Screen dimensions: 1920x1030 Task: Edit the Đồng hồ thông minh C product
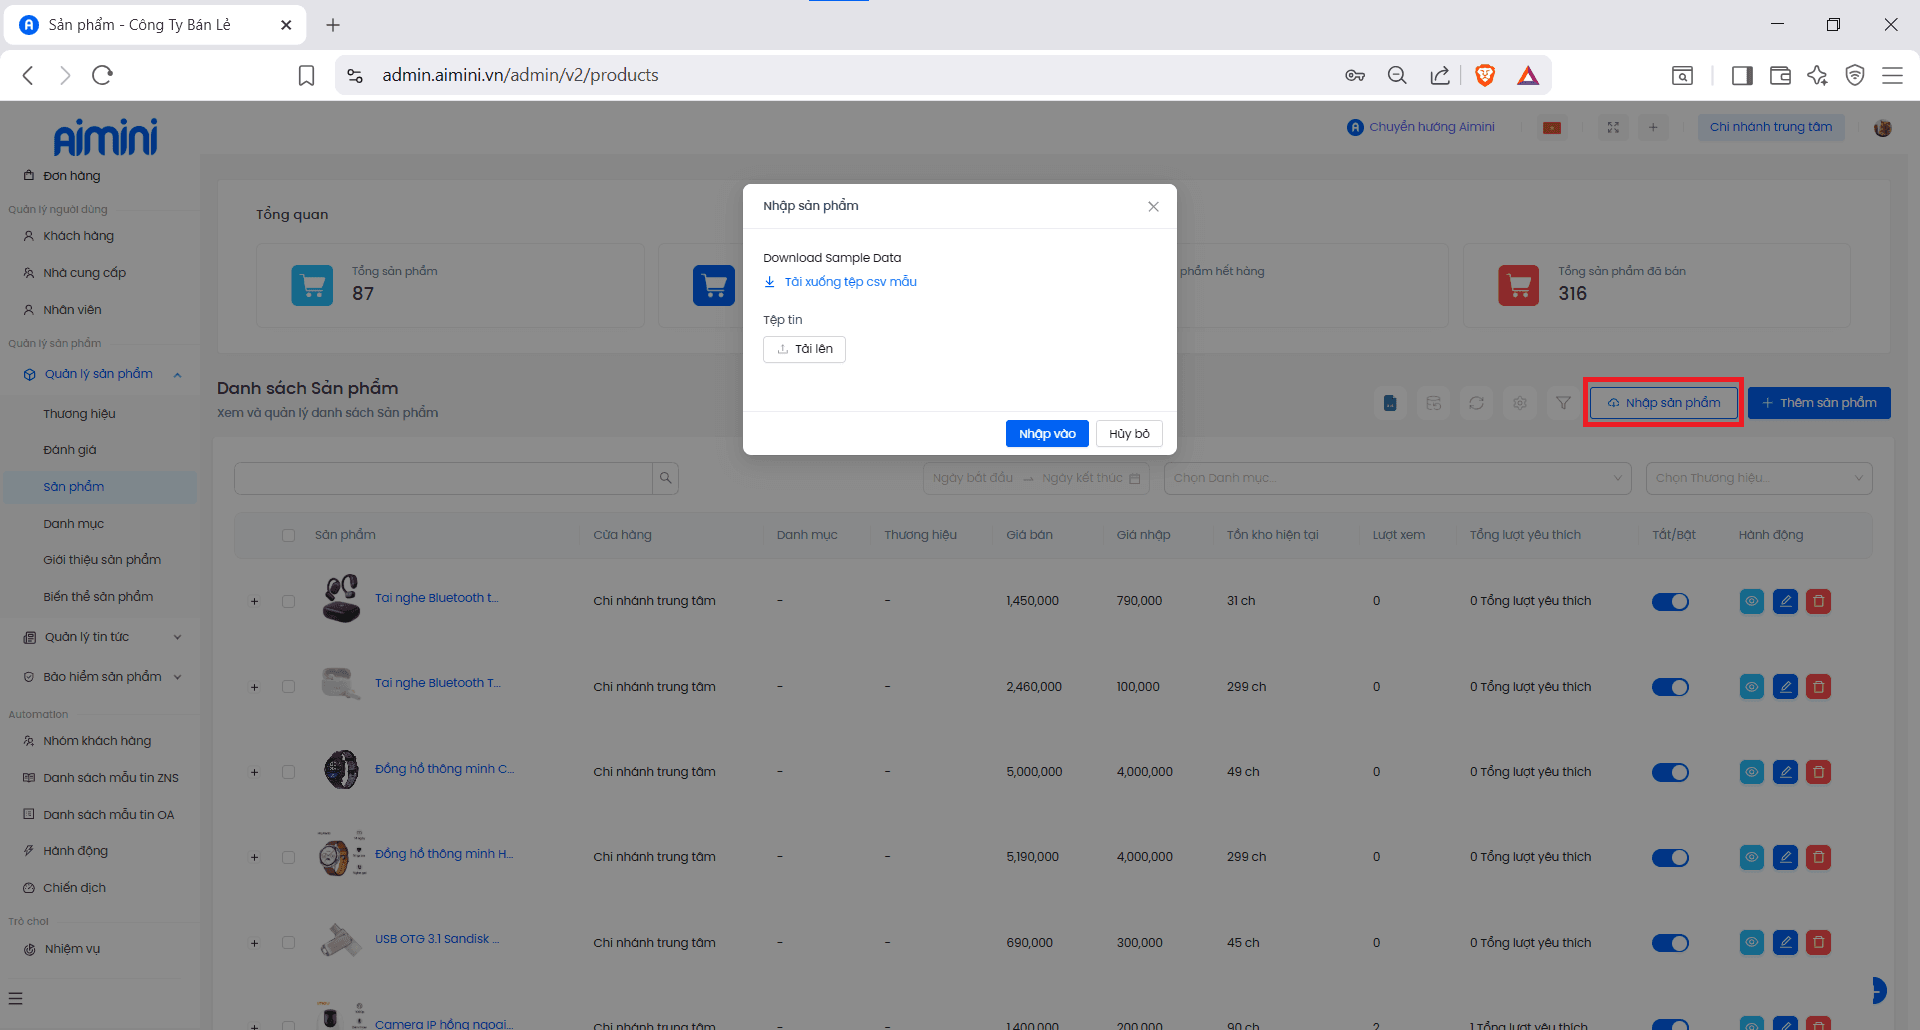(x=1785, y=772)
